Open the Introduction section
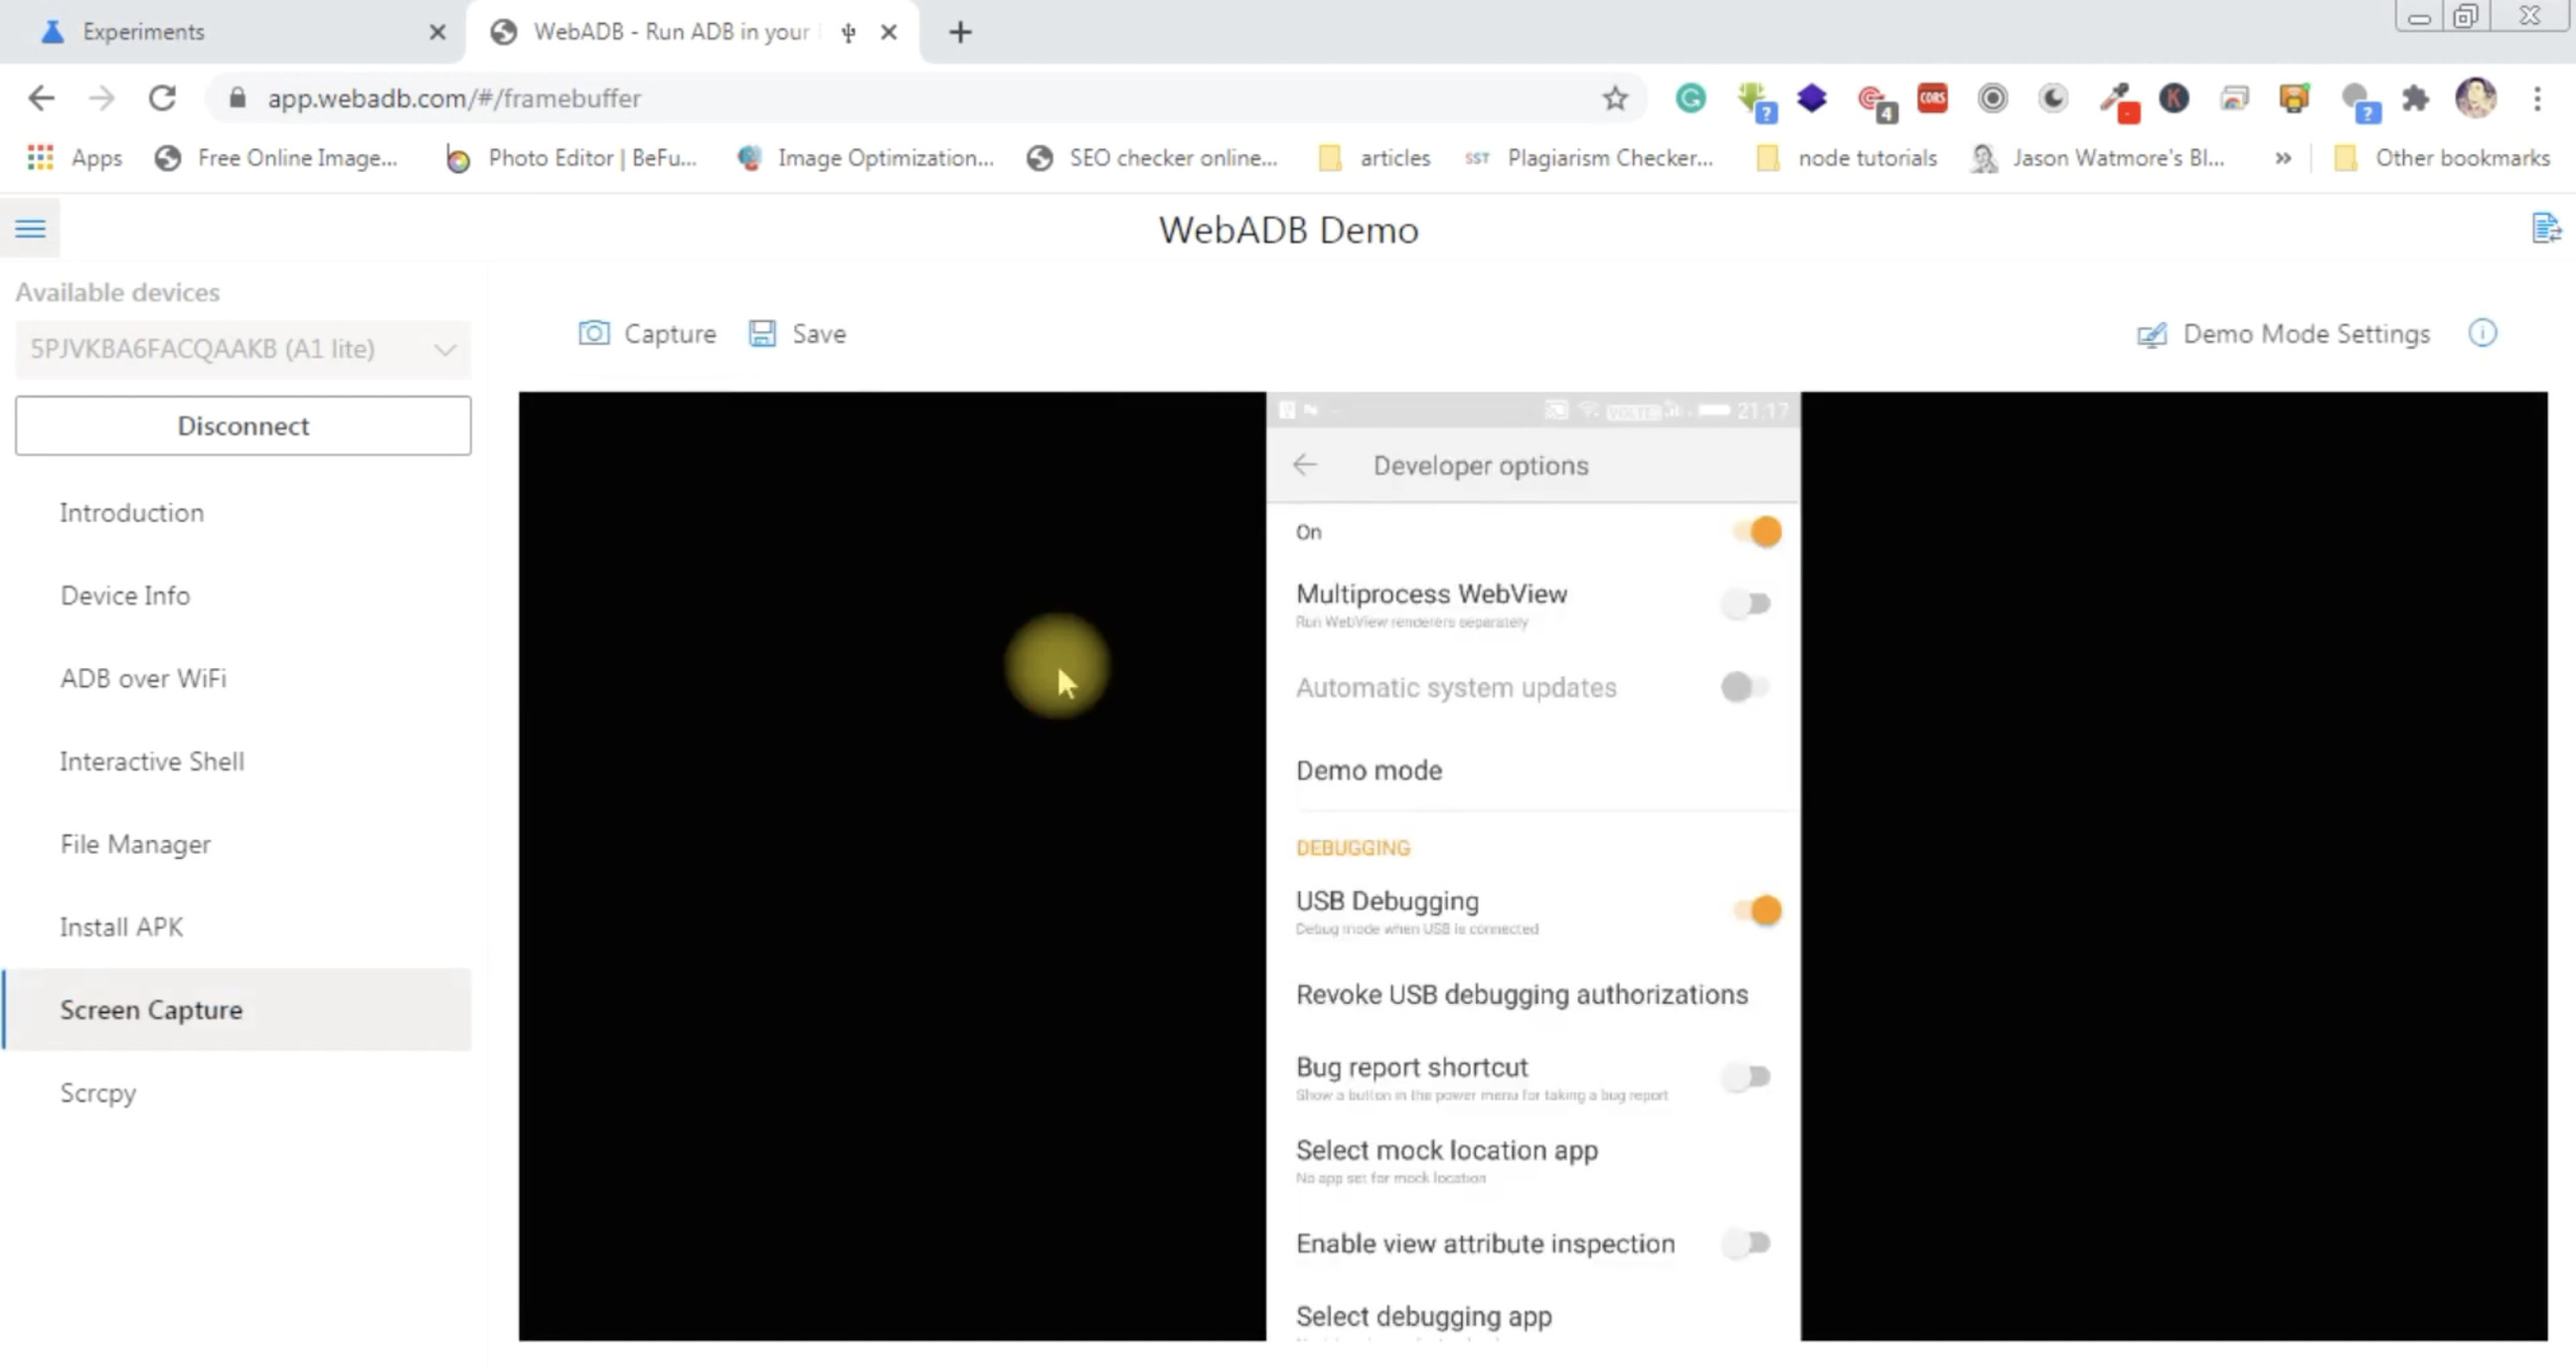This screenshot has height=1367, width=2576. pos(131,513)
